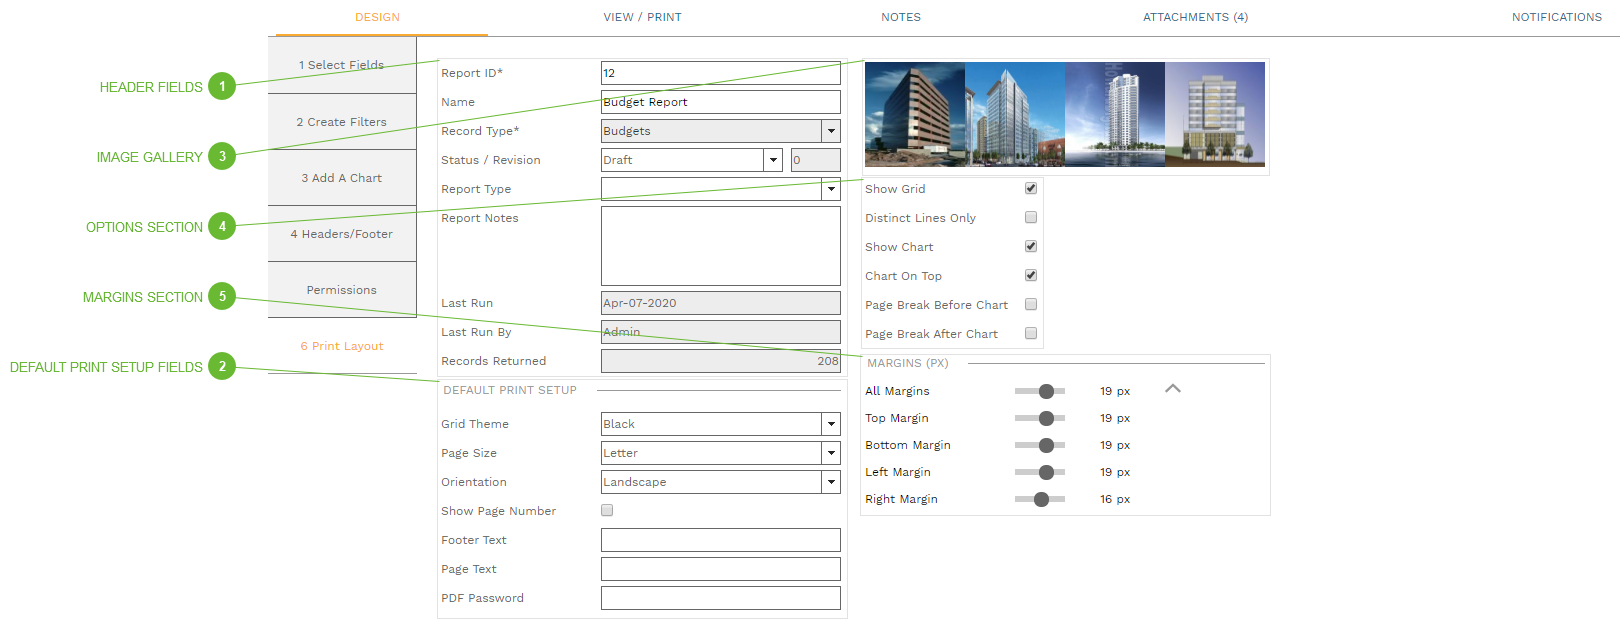This screenshot has width=1623, height=624.
Task: Click the green callout marker number 4
Action: [x=222, y=226]
